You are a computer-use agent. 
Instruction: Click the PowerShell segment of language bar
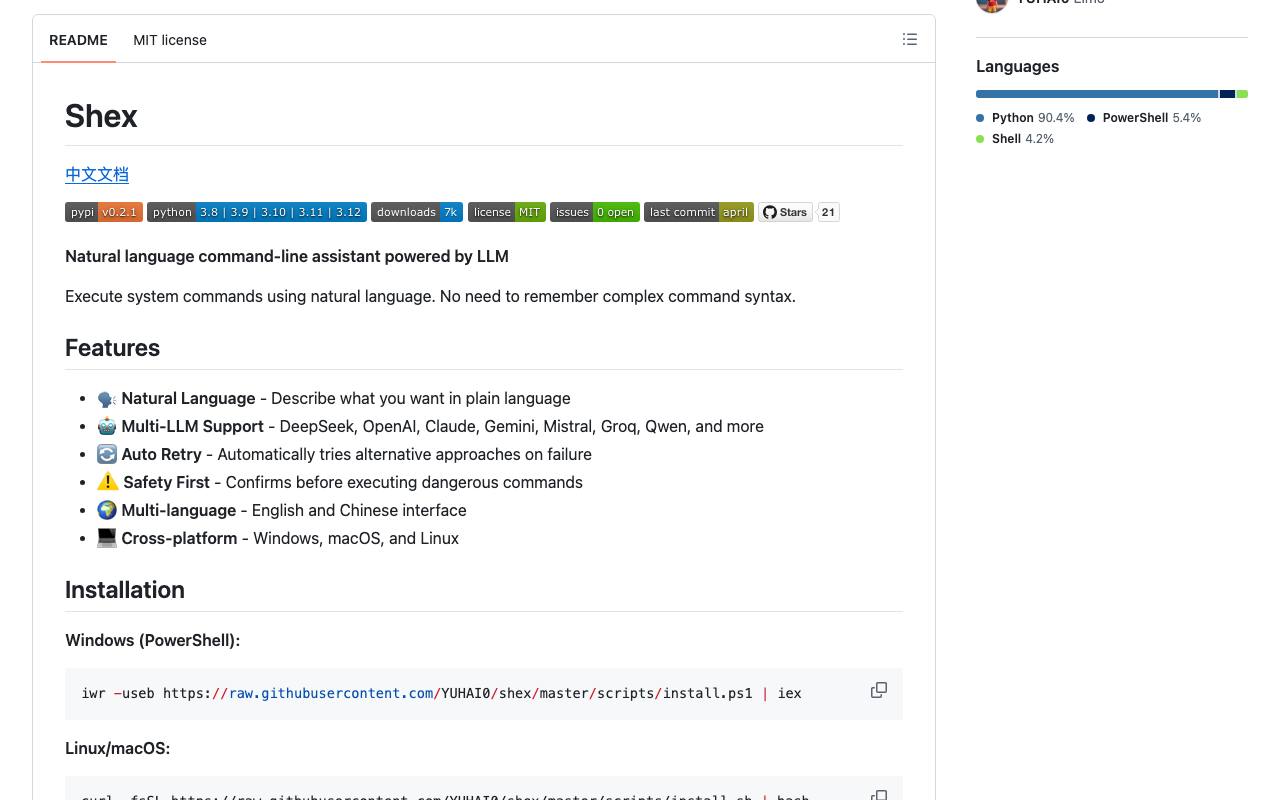click(x=1227, y=94)
